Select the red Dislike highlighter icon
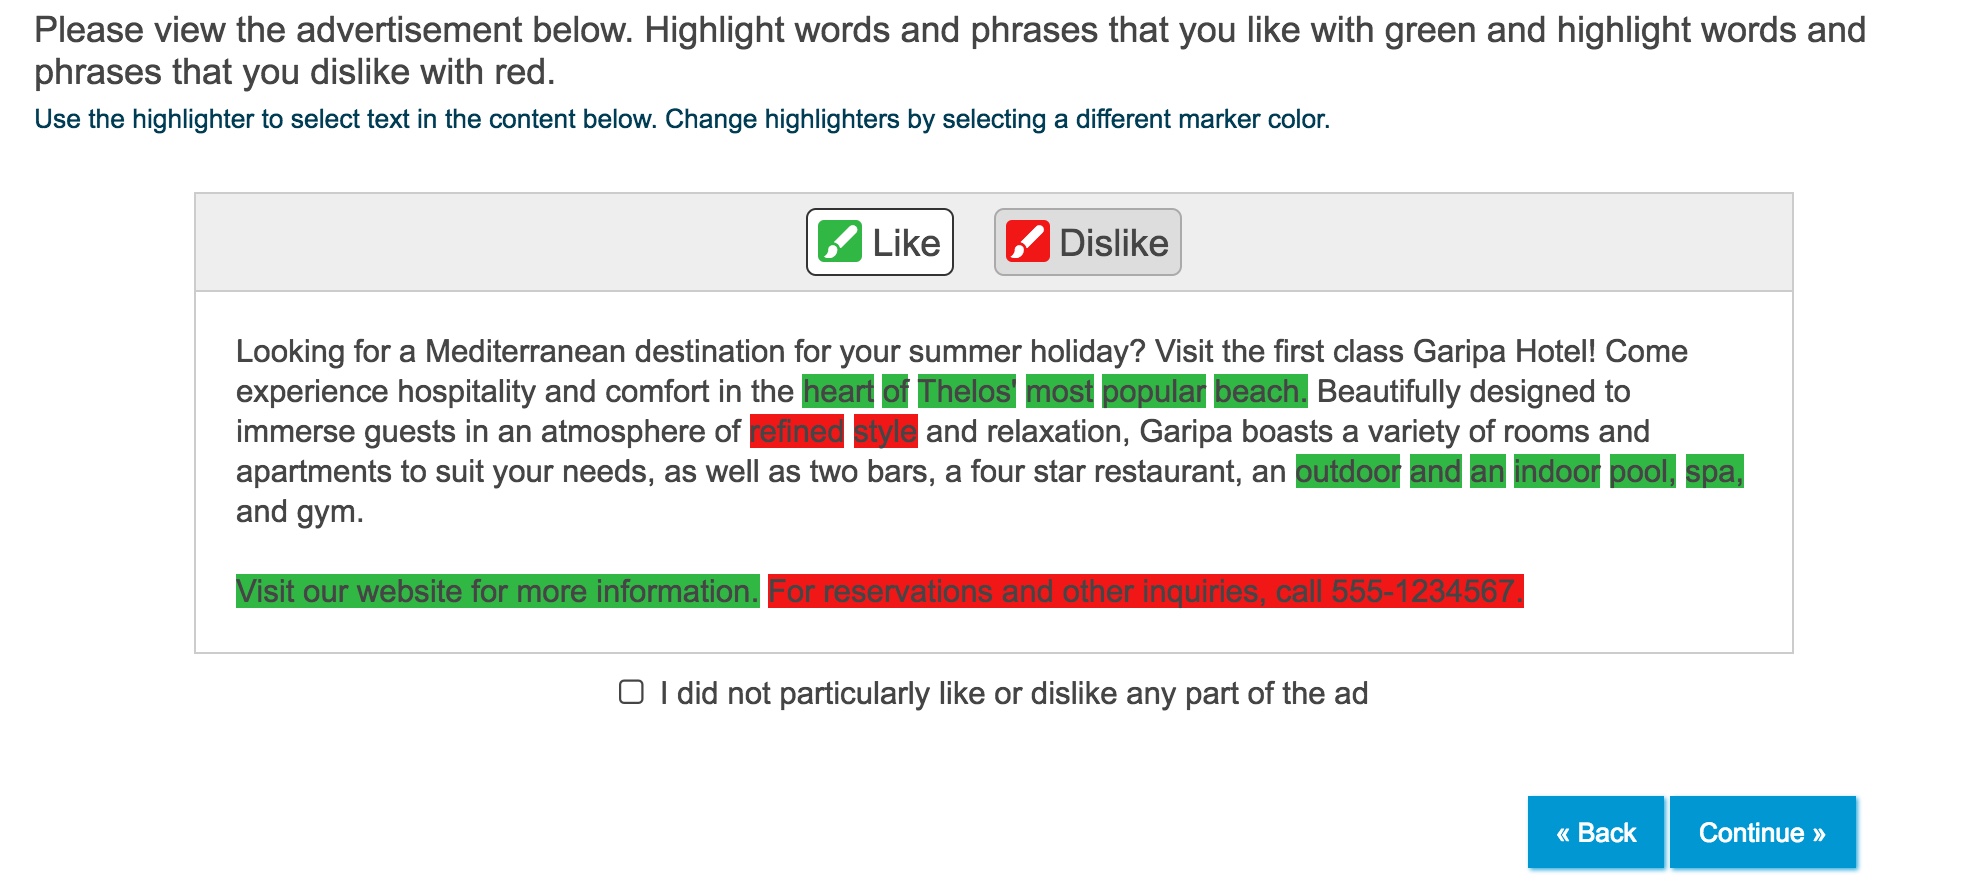The height and width of the screenshot is (882, 1976). (x=1027, y=242)
